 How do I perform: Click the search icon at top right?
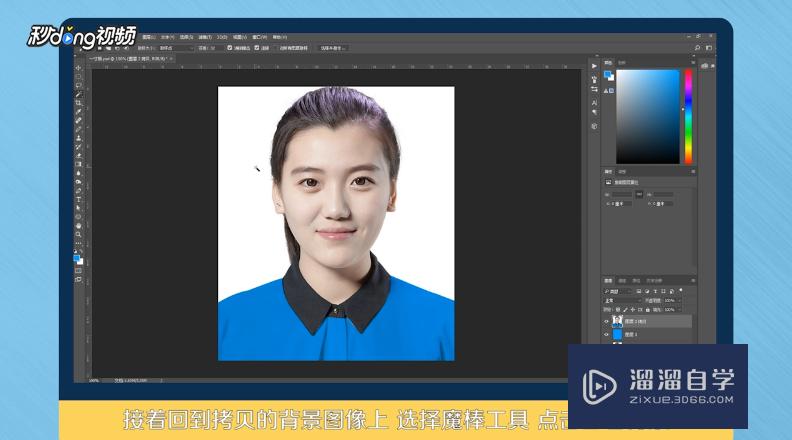[x=696, y=47]
